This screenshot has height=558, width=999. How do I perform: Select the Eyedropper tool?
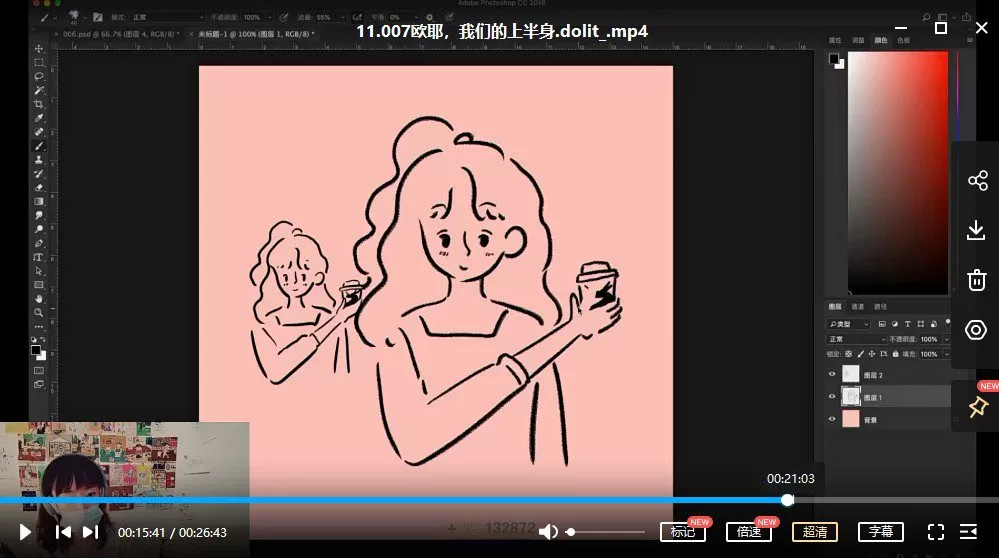pos(39,118)
